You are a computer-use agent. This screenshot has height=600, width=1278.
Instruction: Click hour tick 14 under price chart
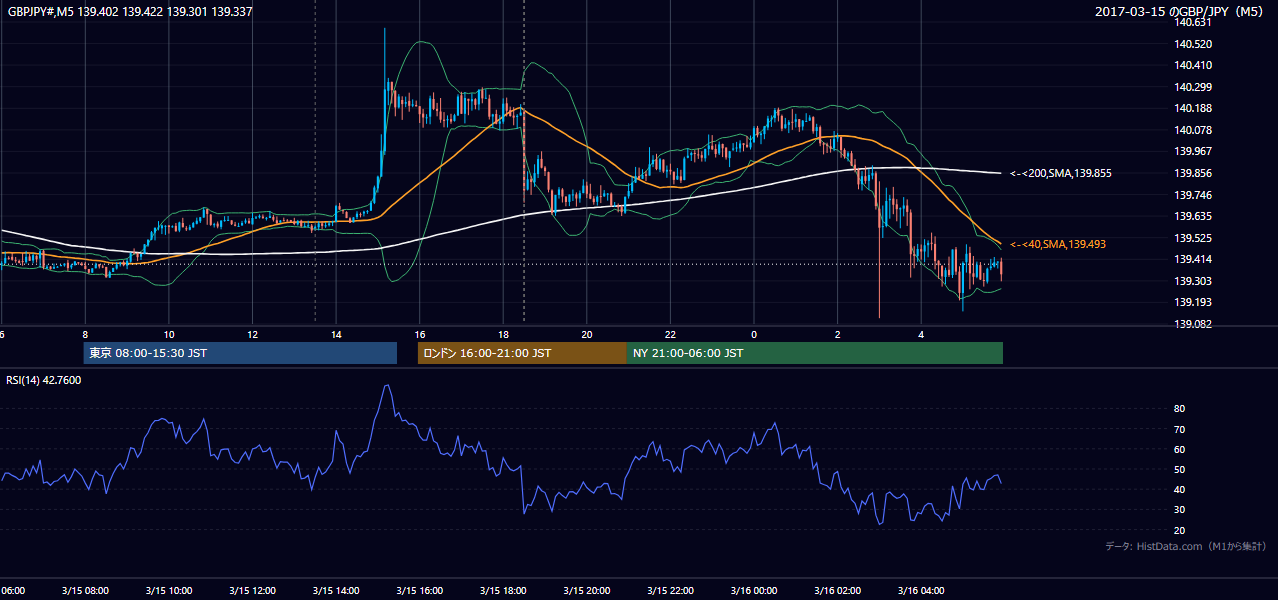pyautogui.click(x=336, y=334)
